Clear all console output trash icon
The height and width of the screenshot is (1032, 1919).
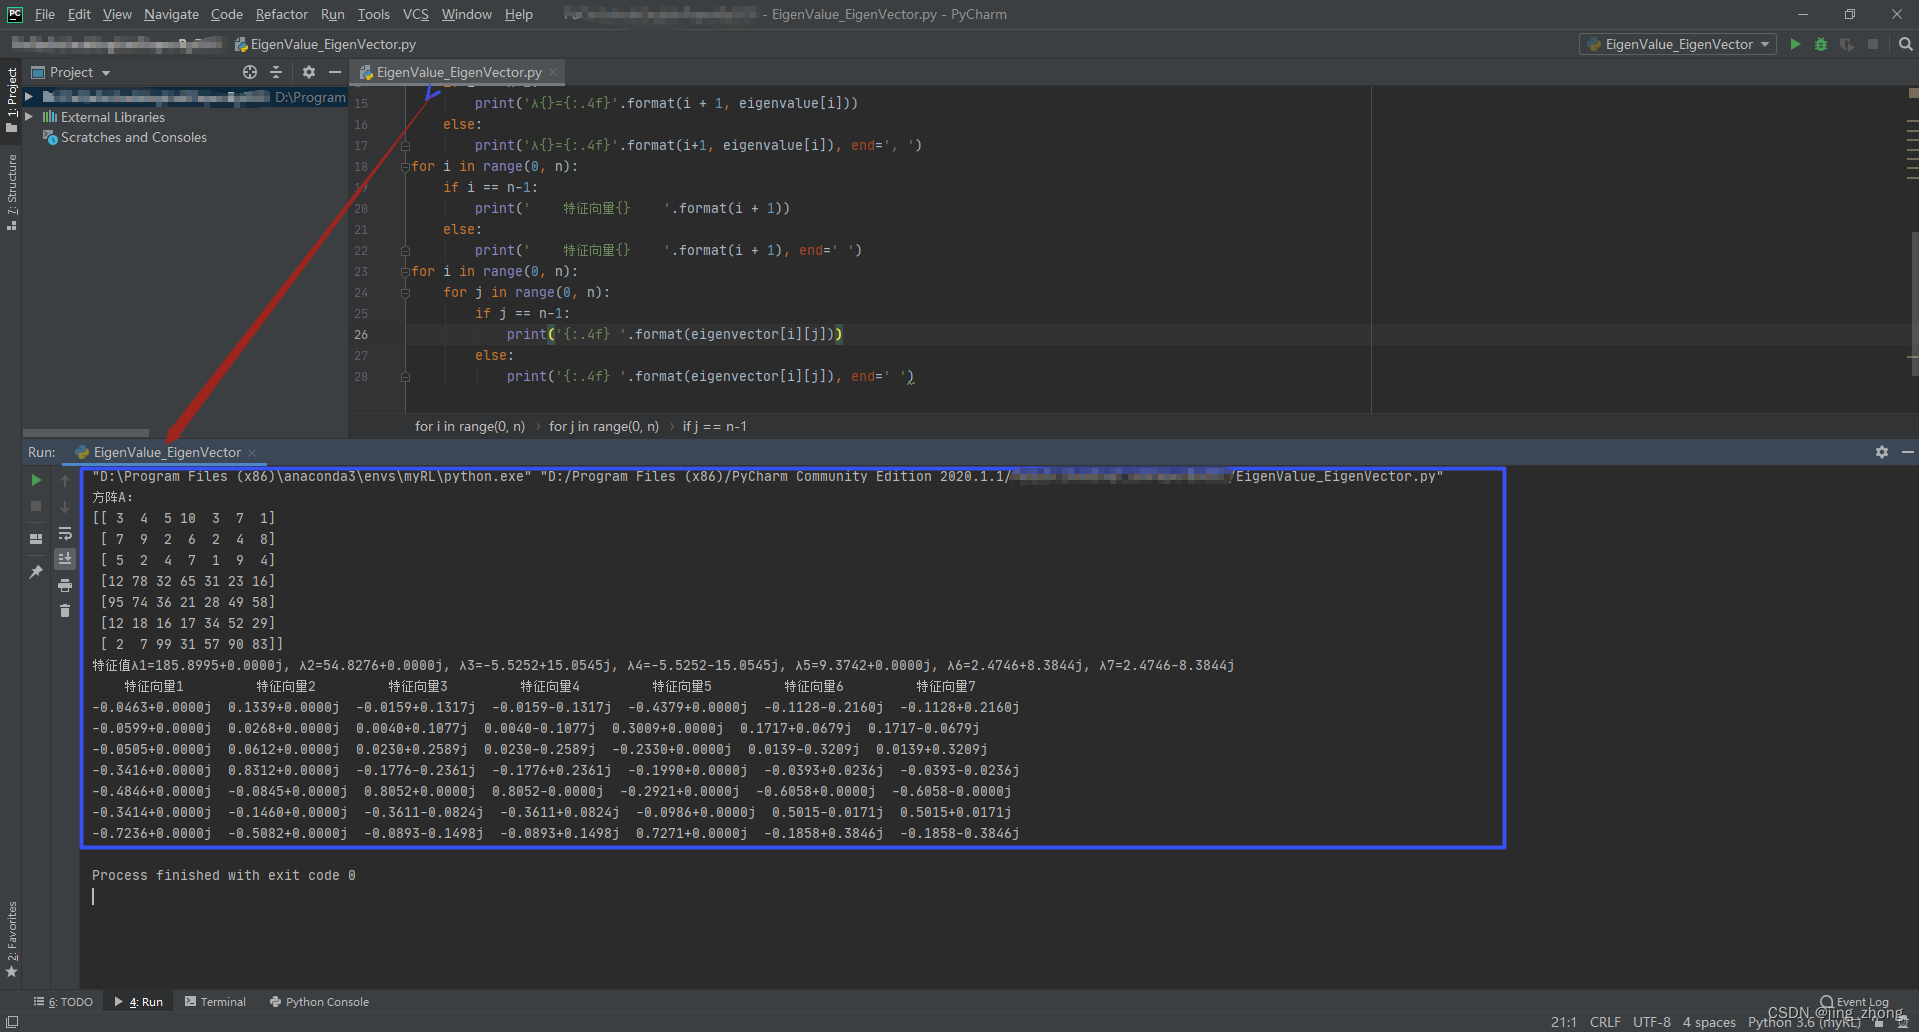coord(65,611)
